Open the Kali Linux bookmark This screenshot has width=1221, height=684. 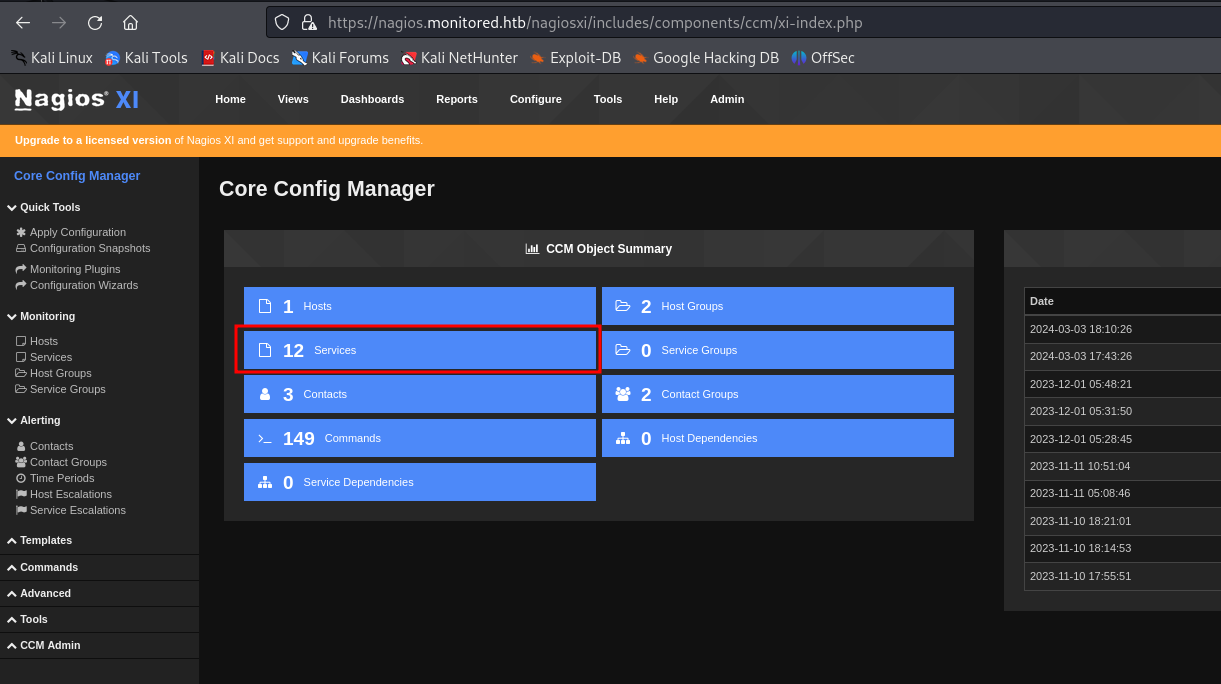point(51,58)
